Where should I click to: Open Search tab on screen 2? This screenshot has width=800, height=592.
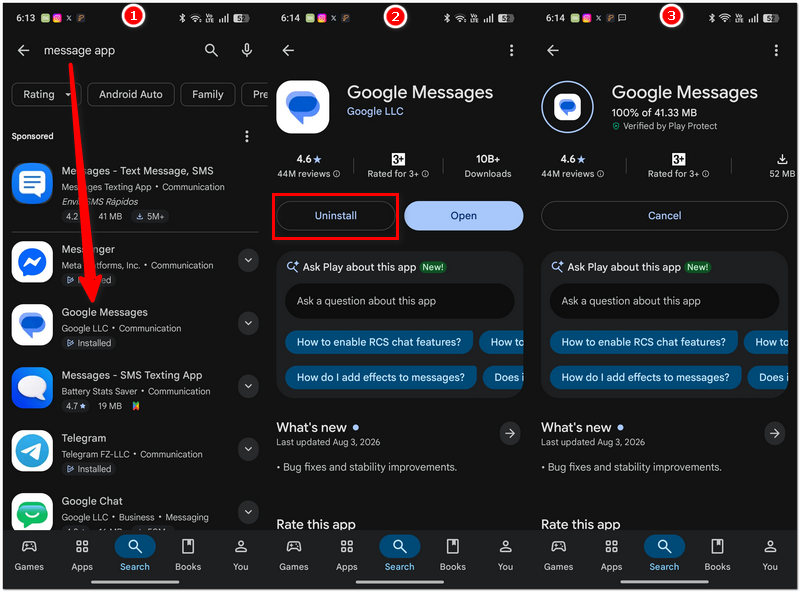399,555
